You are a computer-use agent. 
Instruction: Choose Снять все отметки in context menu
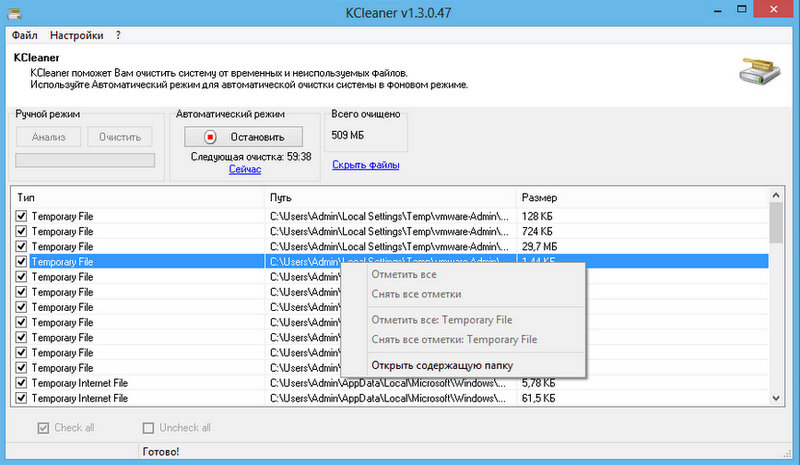click(463, 294)
